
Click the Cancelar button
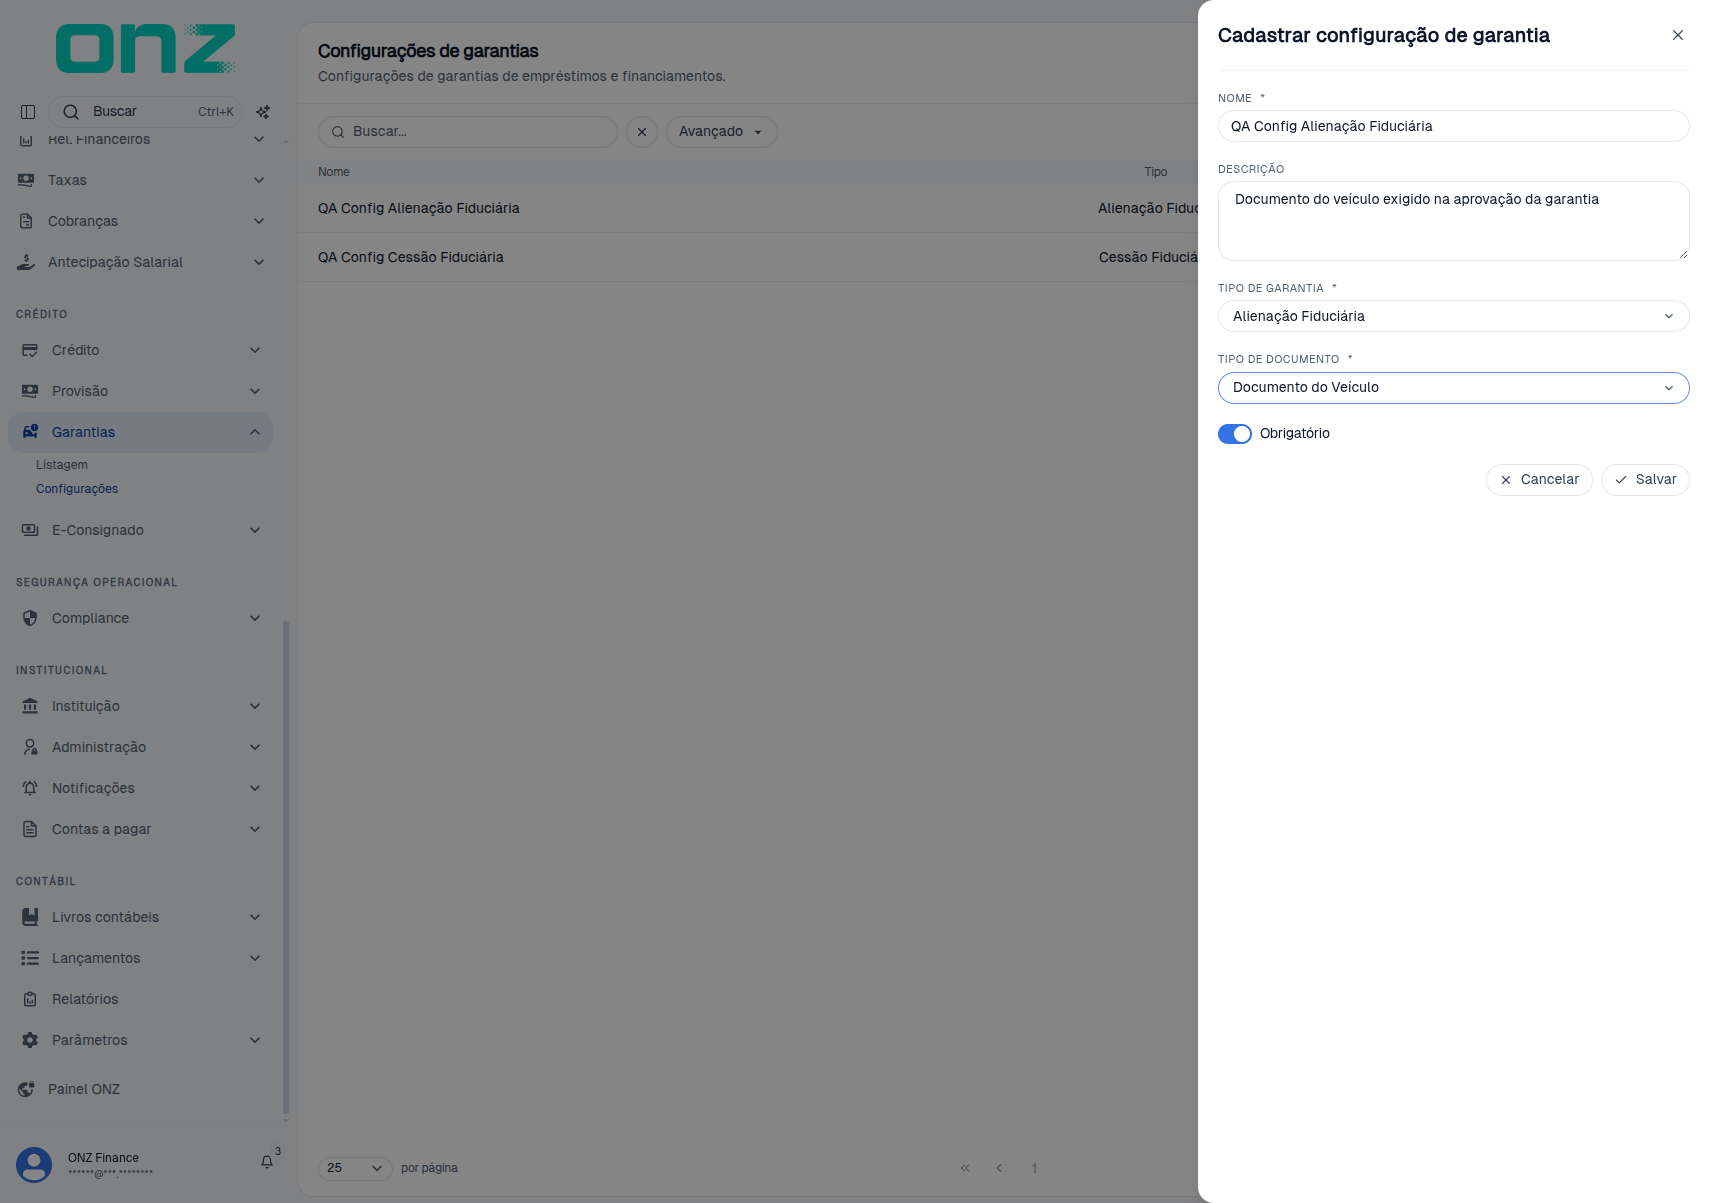click(1539, 480)
